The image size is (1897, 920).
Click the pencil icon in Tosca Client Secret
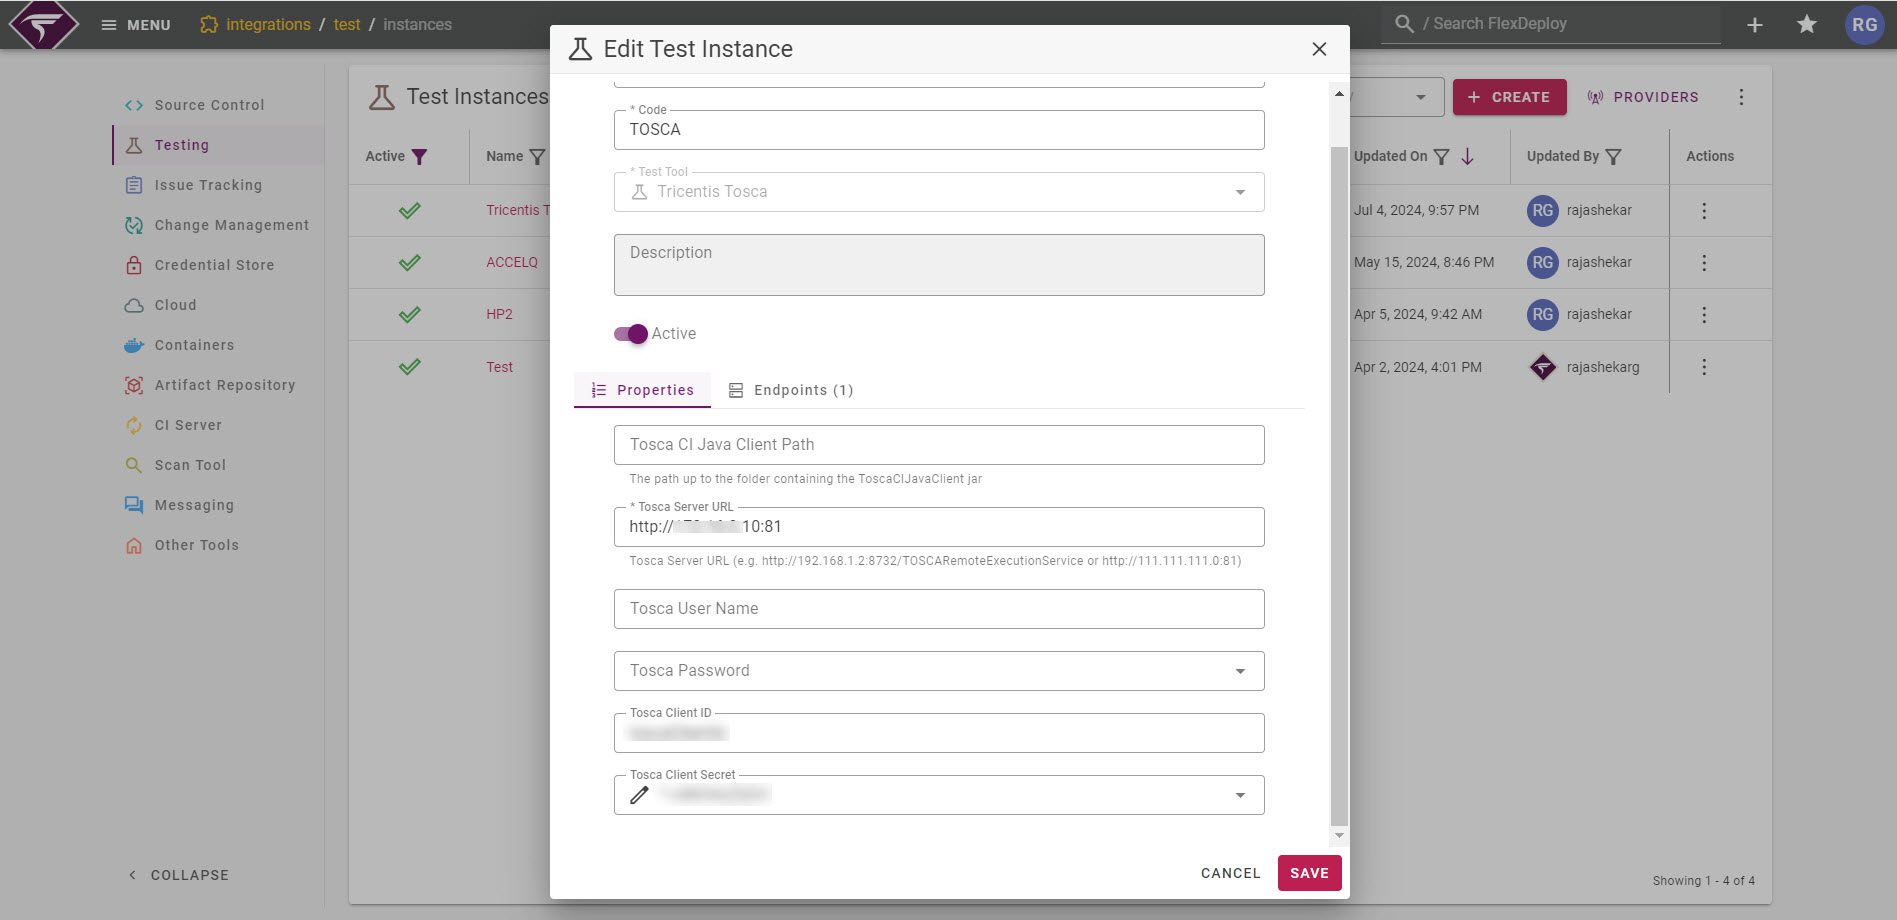pyautogui.click(x=639, y=794)
